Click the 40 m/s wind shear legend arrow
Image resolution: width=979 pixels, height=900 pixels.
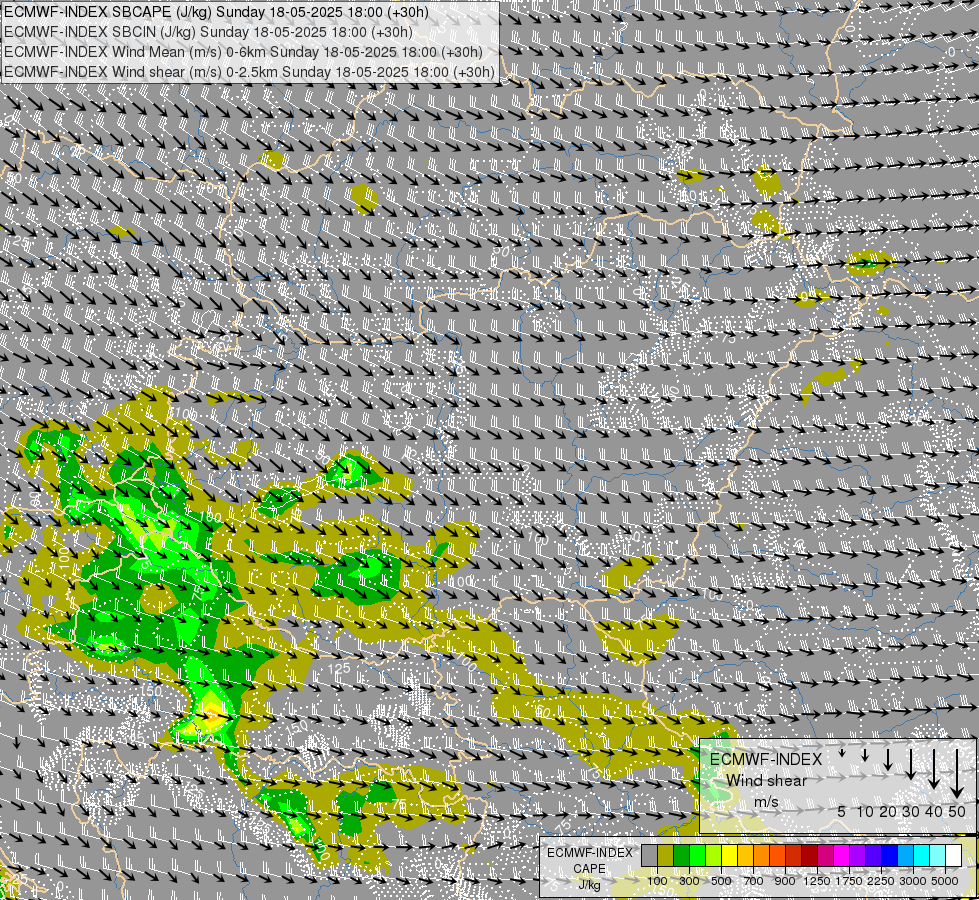[x=934, y=769]
